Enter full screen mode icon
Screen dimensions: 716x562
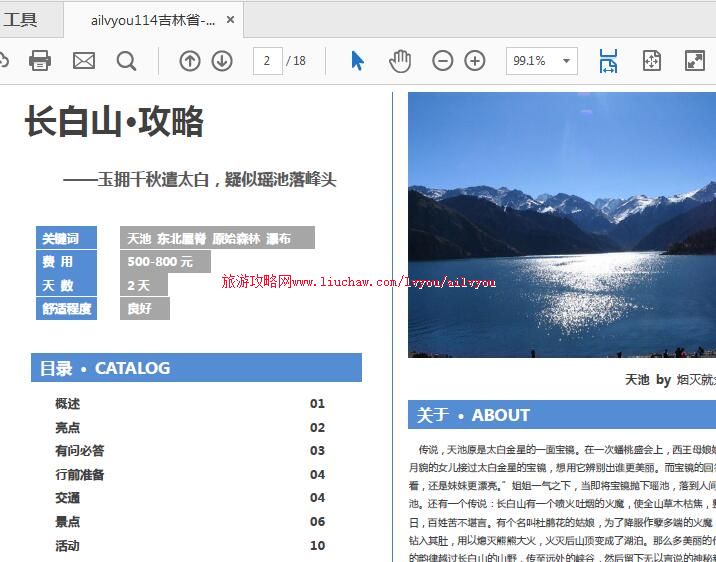tap(695, 61)
